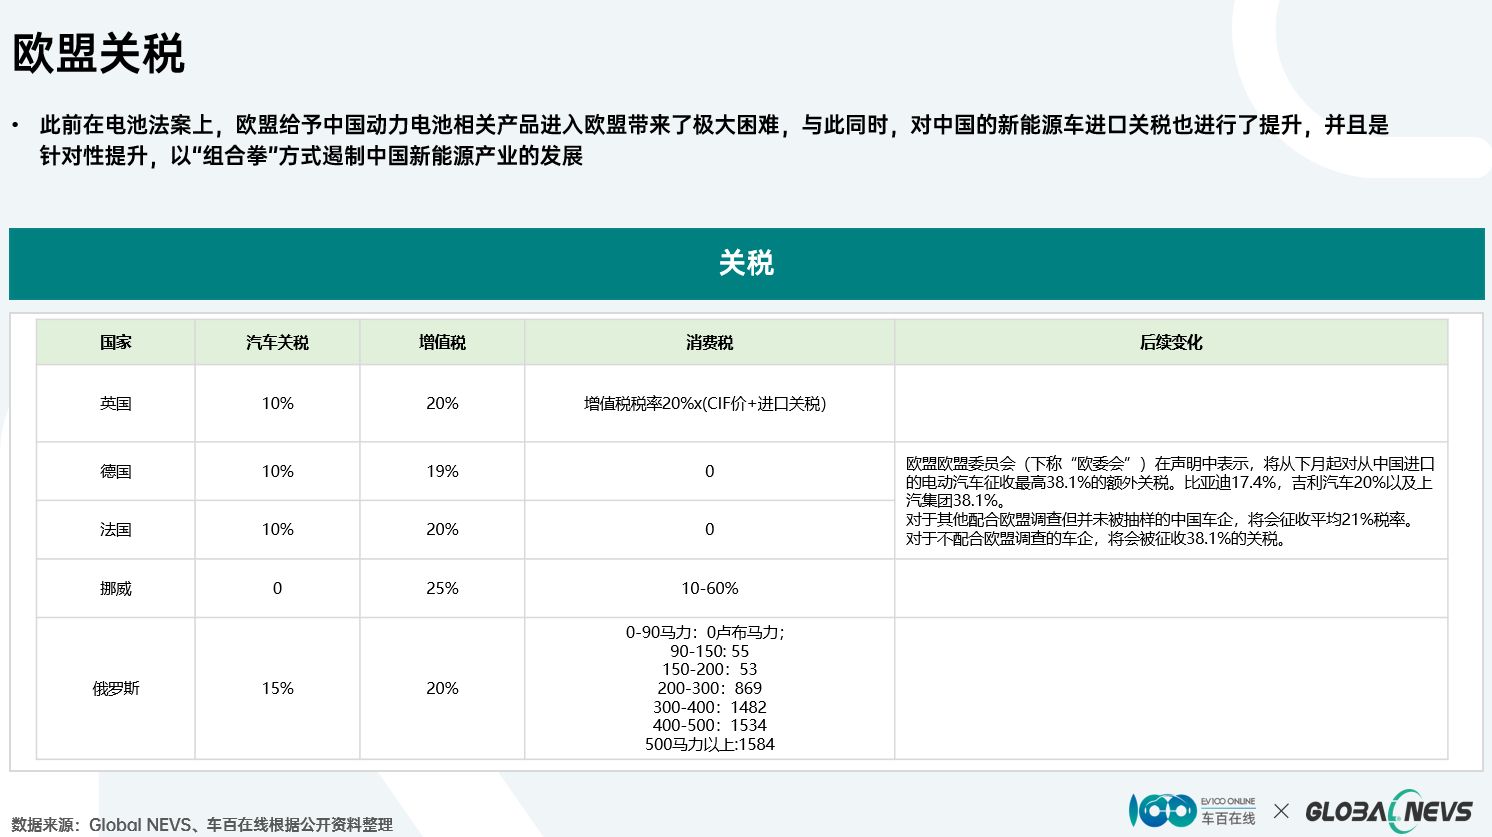The height and width of the screenshot is (837, 1492).
Task: Select the 消费税 column header
Action: 709,343
